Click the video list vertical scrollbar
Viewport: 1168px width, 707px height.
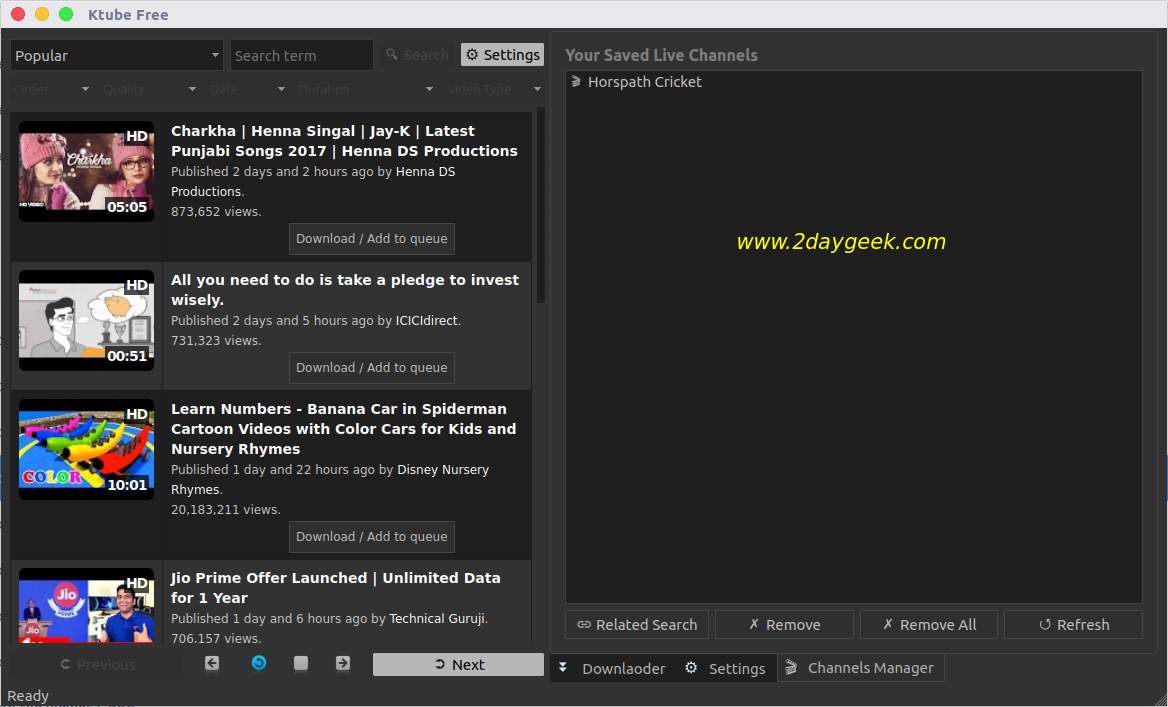pyautogui.click(x=541, y=205)
